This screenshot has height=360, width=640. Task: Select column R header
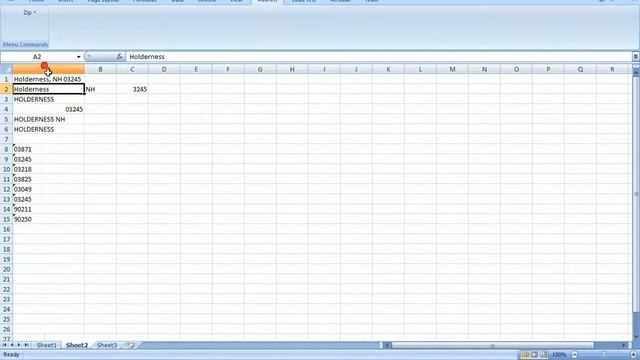click(x=612, y=69)
